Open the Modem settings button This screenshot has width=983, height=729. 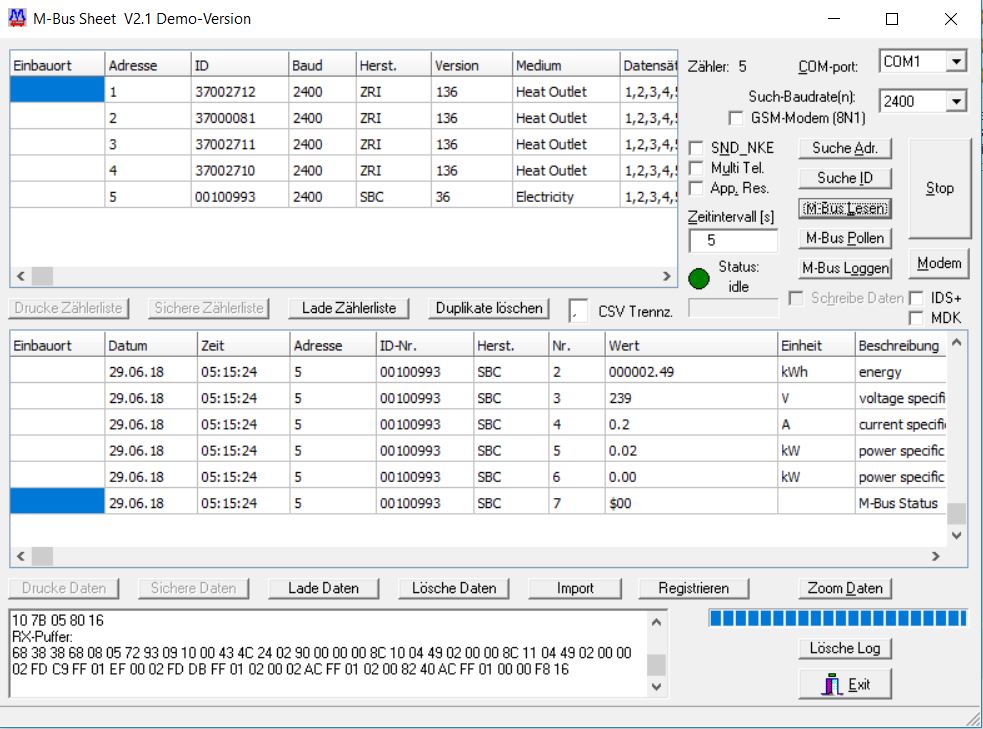[938, 263]
